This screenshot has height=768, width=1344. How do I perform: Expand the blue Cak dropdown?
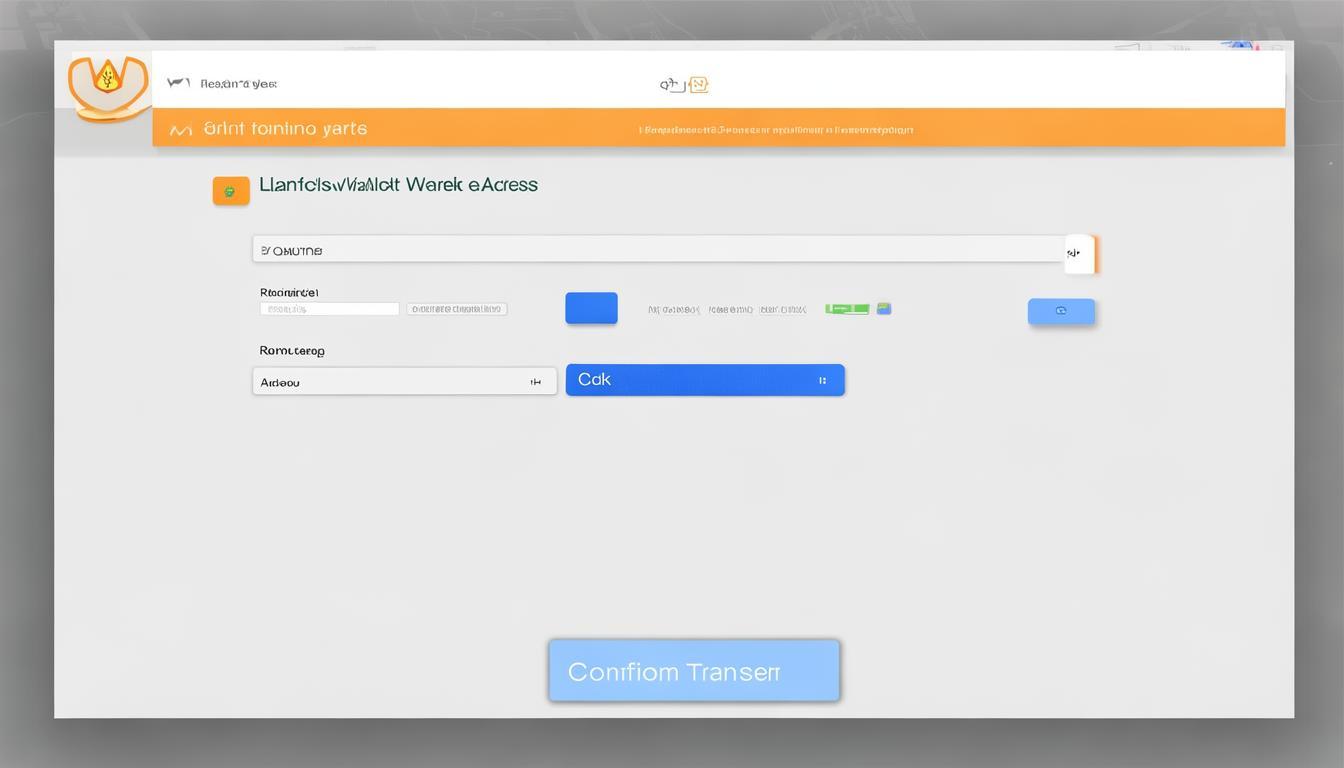pos(704,380)
